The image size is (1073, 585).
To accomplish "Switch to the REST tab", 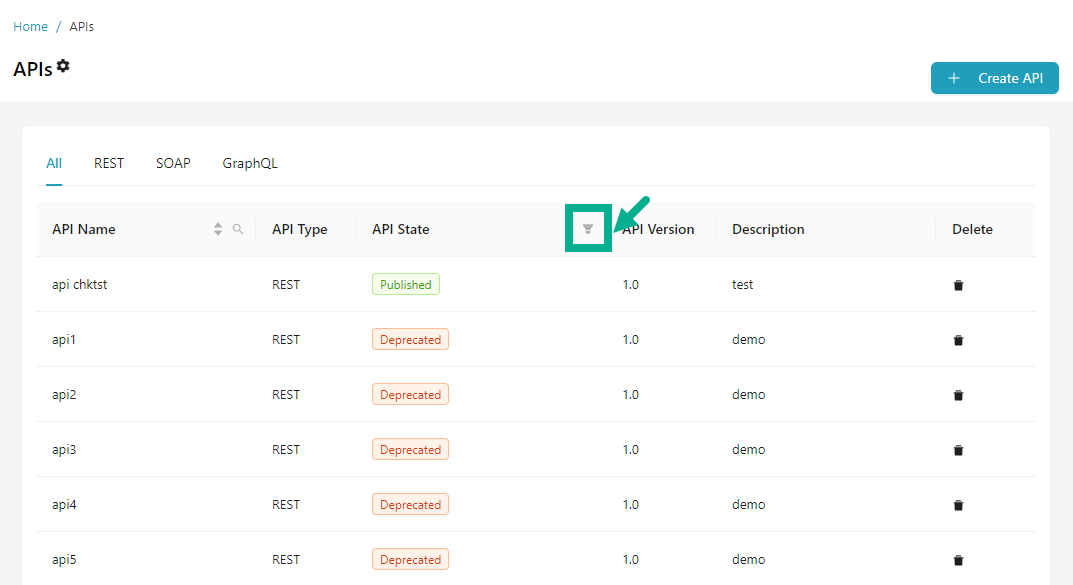I will point(109,163).
